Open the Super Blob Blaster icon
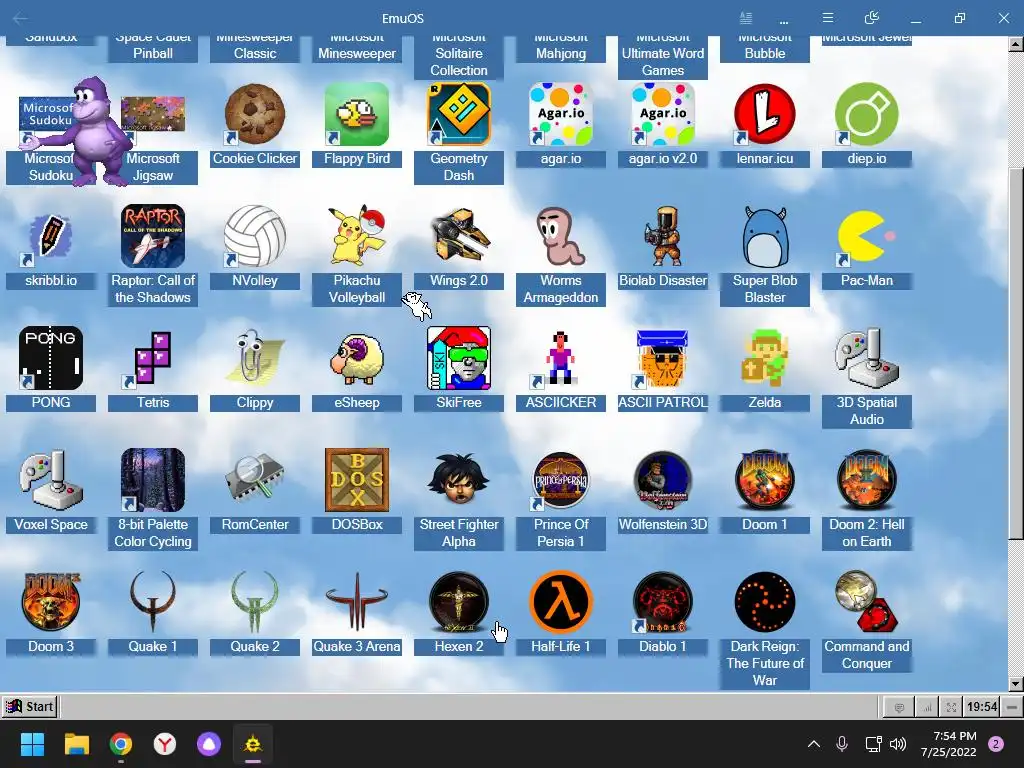1024x768 pixels. pos(764,236)
